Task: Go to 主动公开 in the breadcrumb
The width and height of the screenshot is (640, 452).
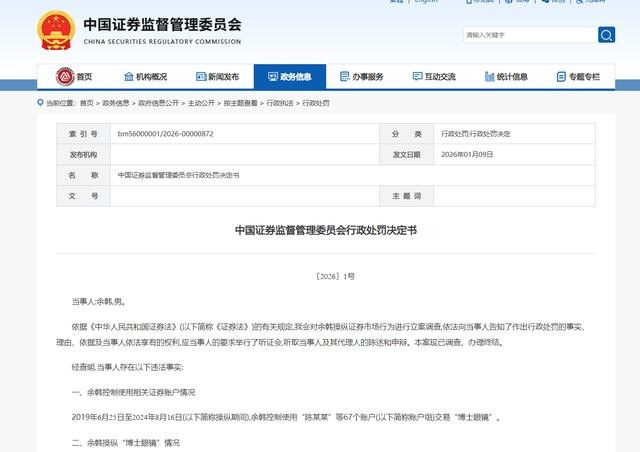Action: [x=201, y=103]
